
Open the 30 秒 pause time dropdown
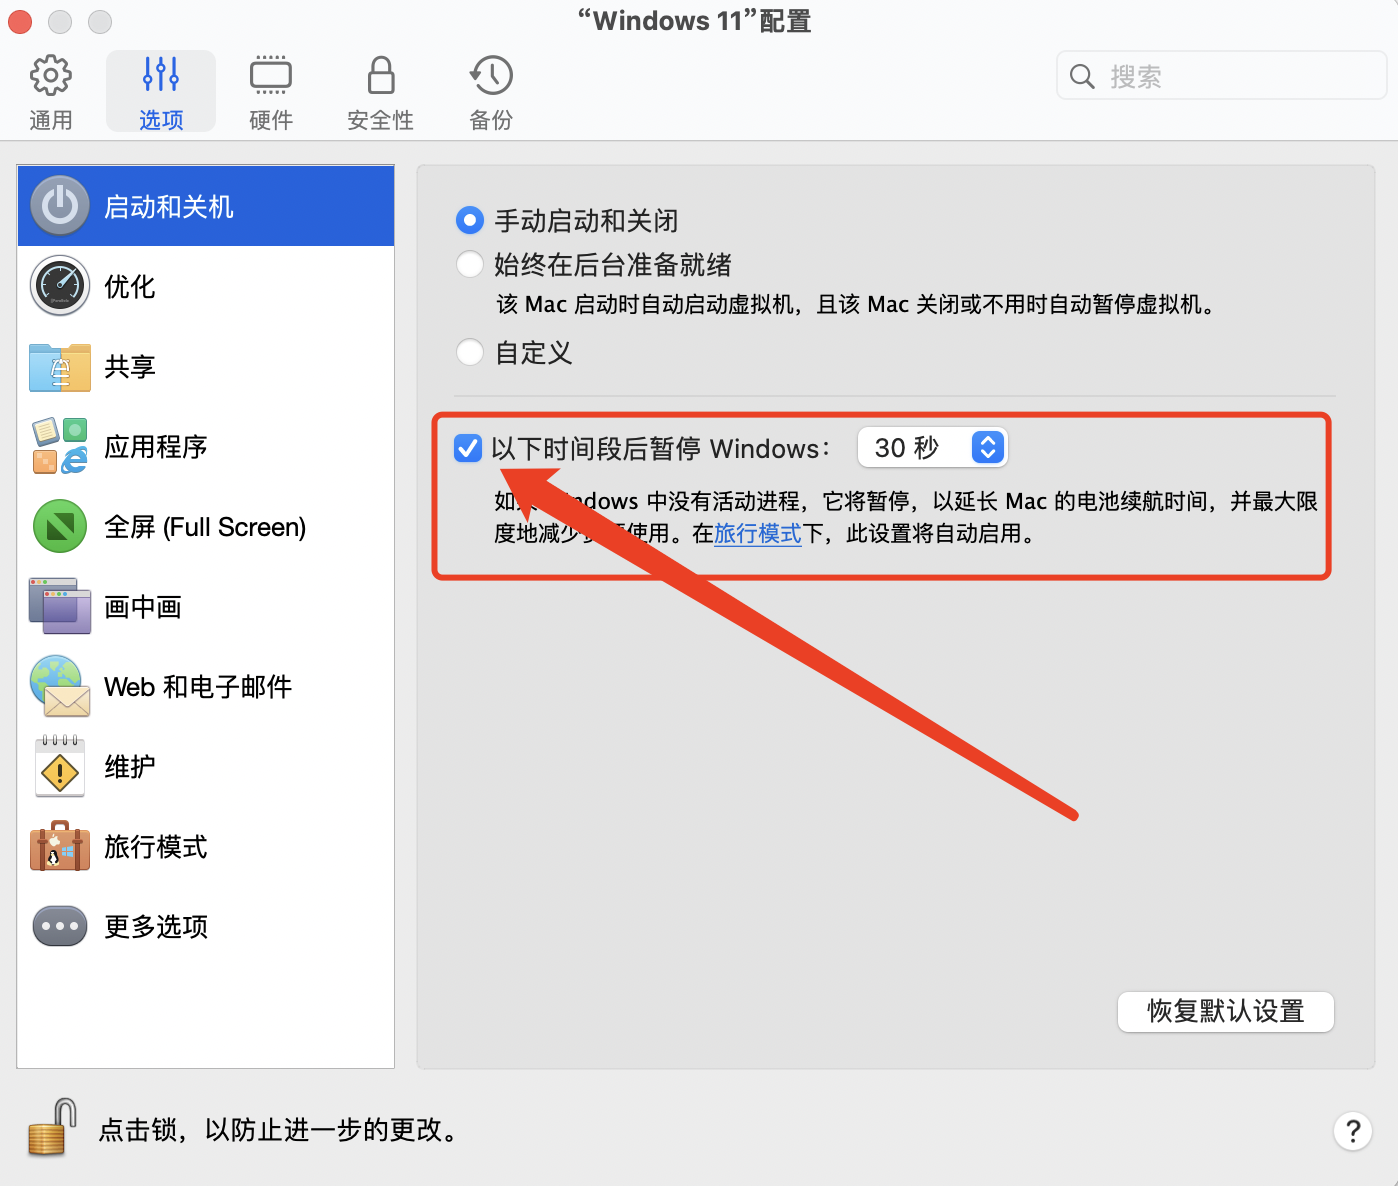point(933,447)
